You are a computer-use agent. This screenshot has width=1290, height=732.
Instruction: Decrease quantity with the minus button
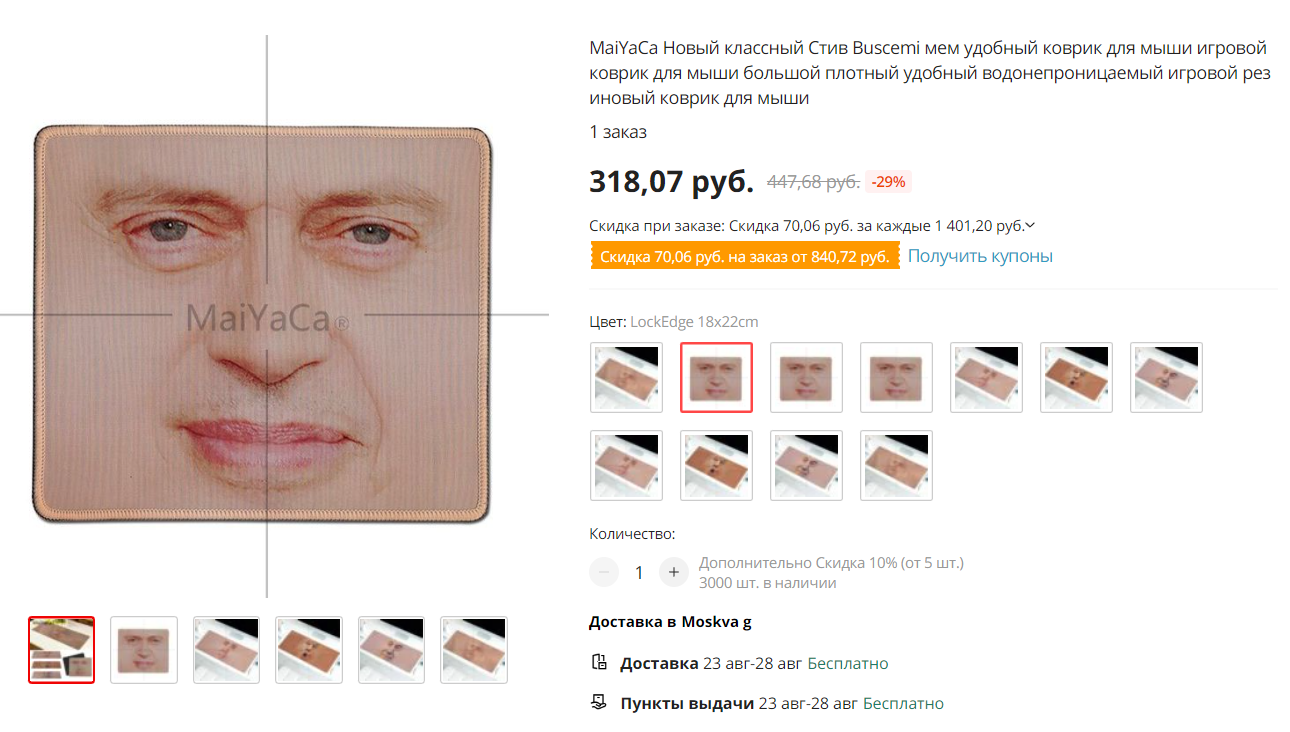604,572
